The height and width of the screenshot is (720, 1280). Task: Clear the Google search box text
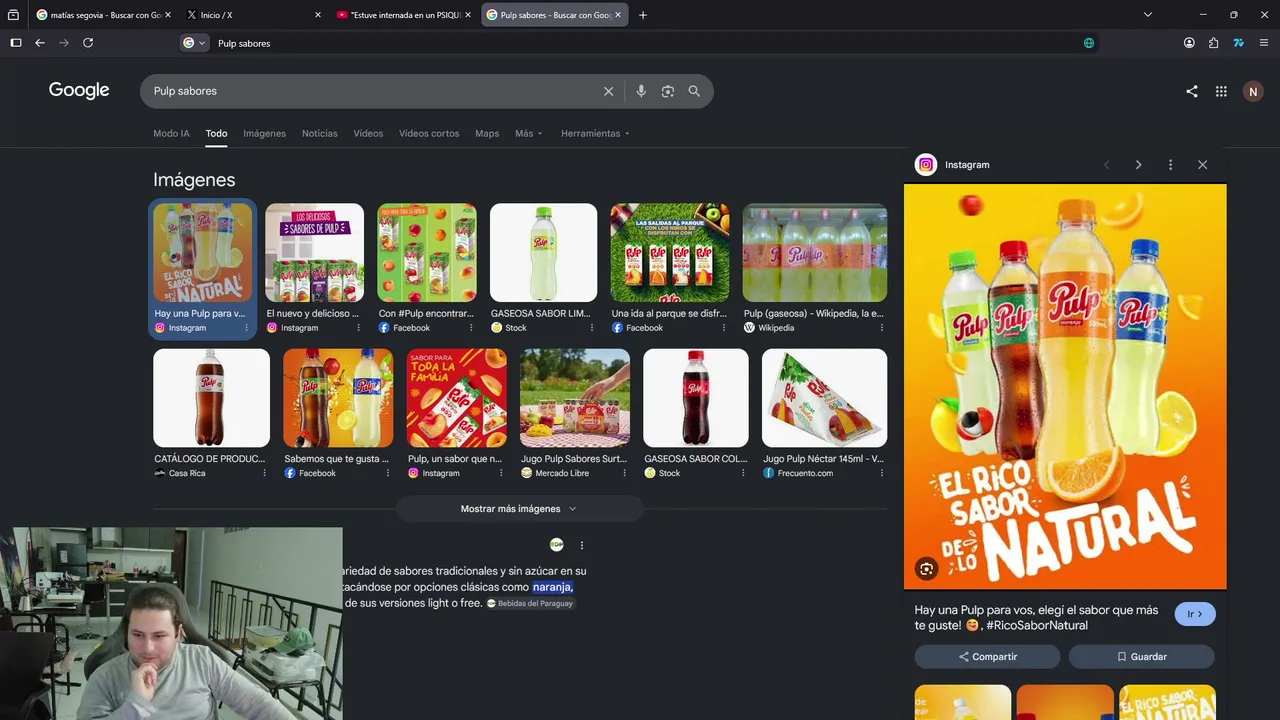coord(608,91)
